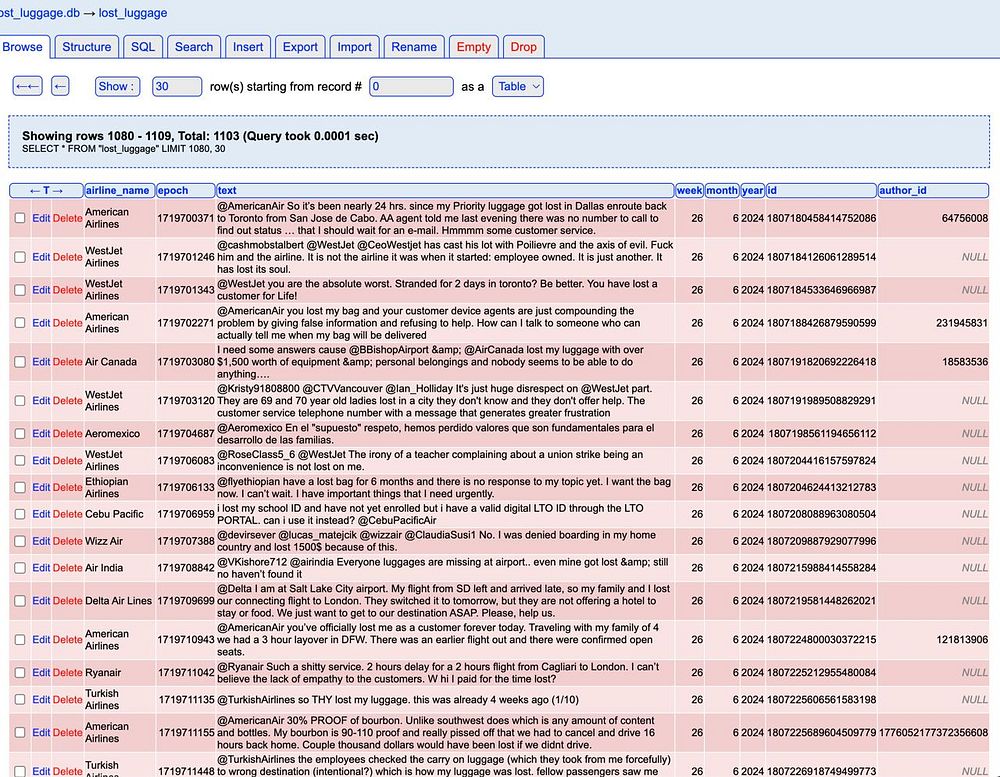Click the id value 1807225212955480084
1000x777 pixels.
(x=821, y=672)
